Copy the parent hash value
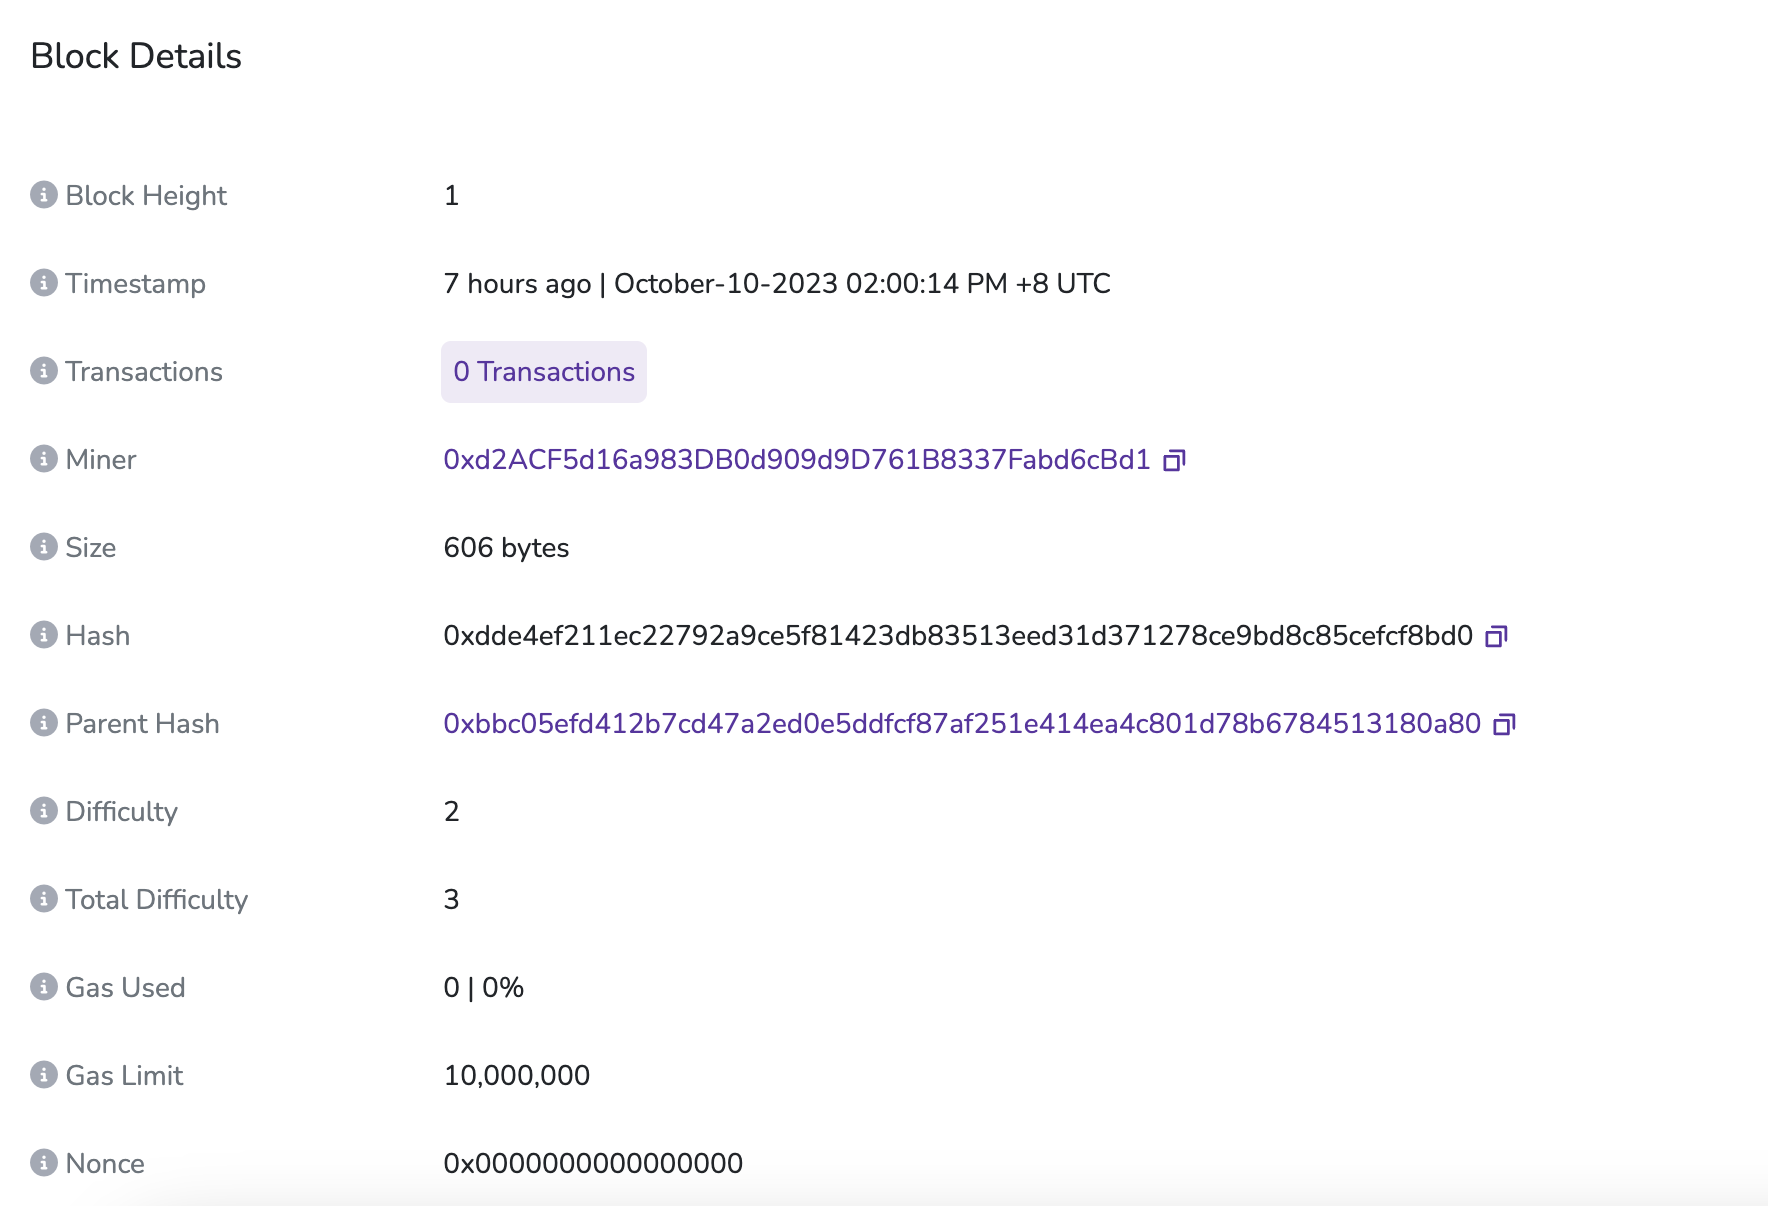The height and width of the screenshot is (1206, 1768). point(1504,724)
